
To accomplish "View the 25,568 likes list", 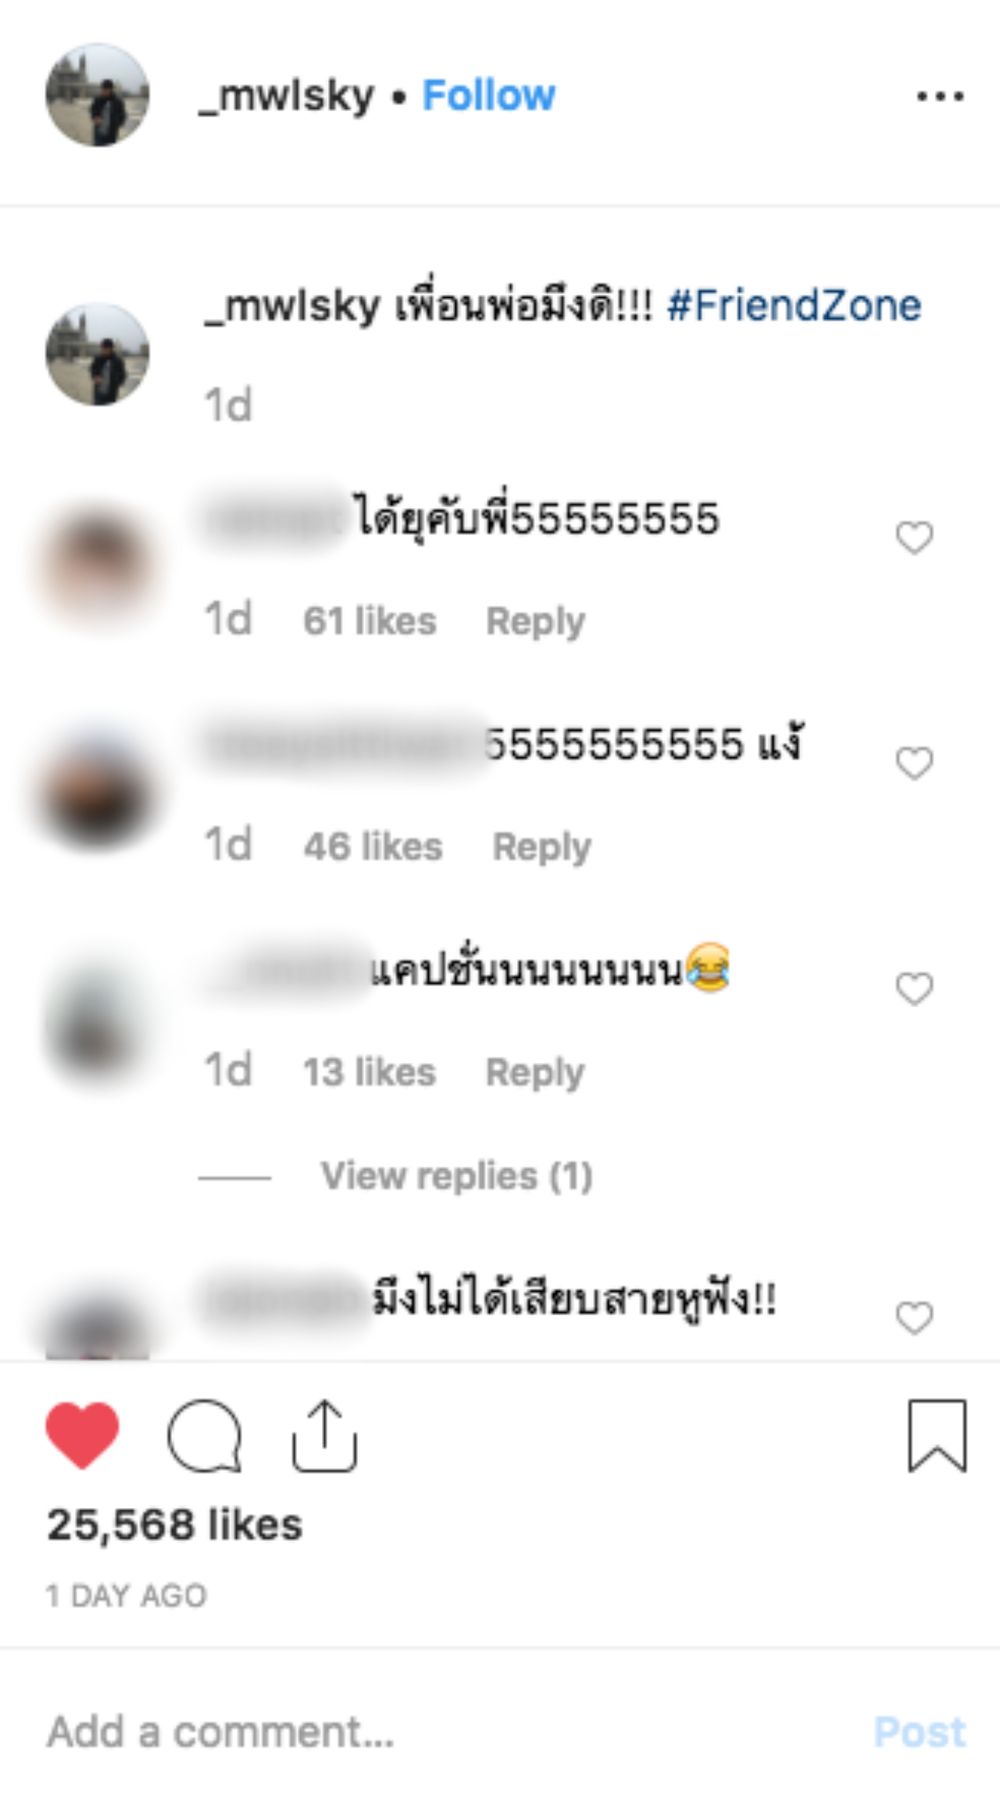I will tap(174, 1525).
